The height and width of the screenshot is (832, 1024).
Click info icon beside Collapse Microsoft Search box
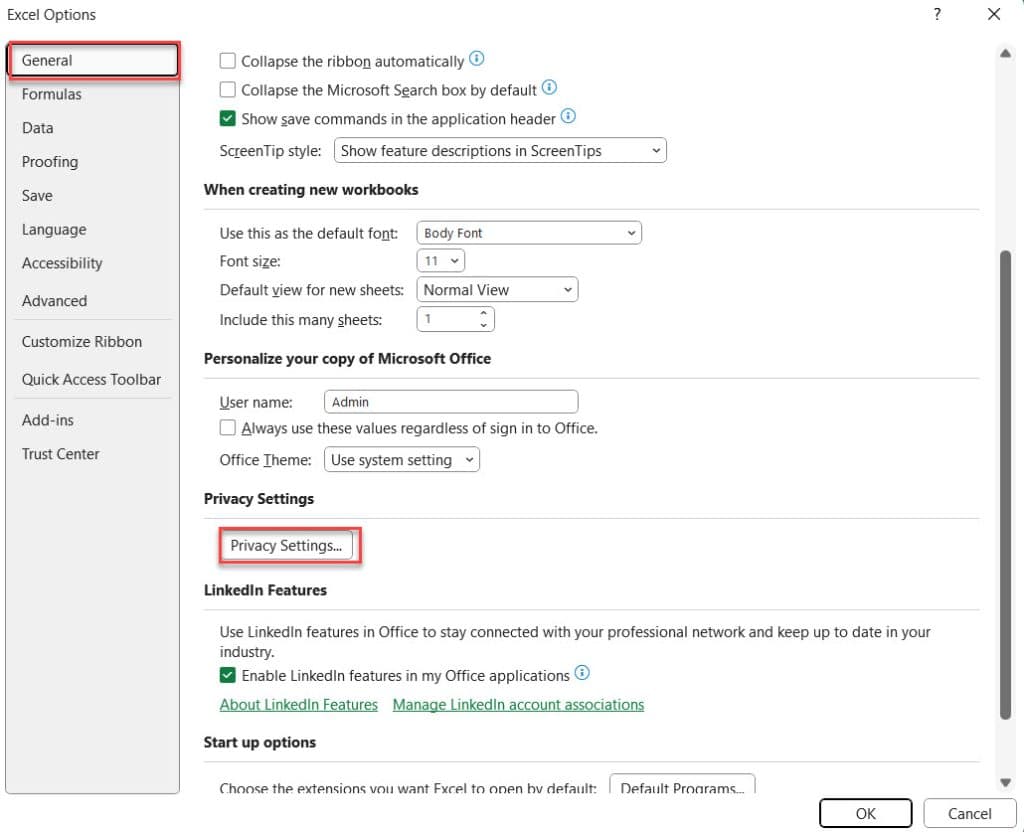(549, 87)
